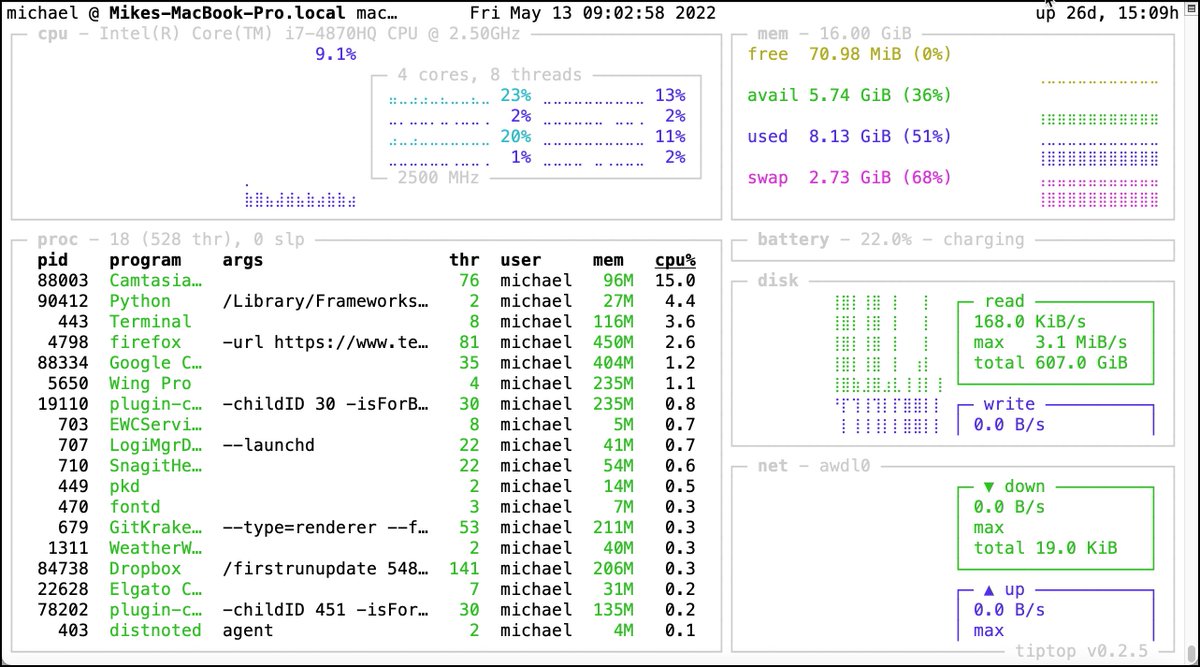Viewport: 1200px width, 667px height.
Task: Select the EWCServi… process name
Action: coord(155,424)
